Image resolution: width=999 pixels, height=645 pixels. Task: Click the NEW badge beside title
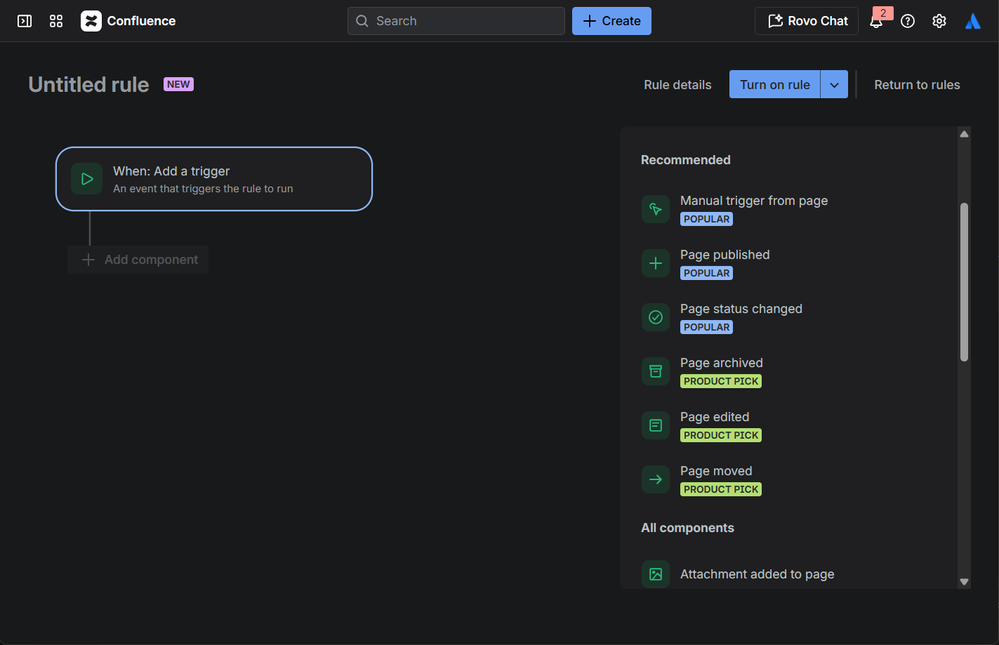[178, 84]
